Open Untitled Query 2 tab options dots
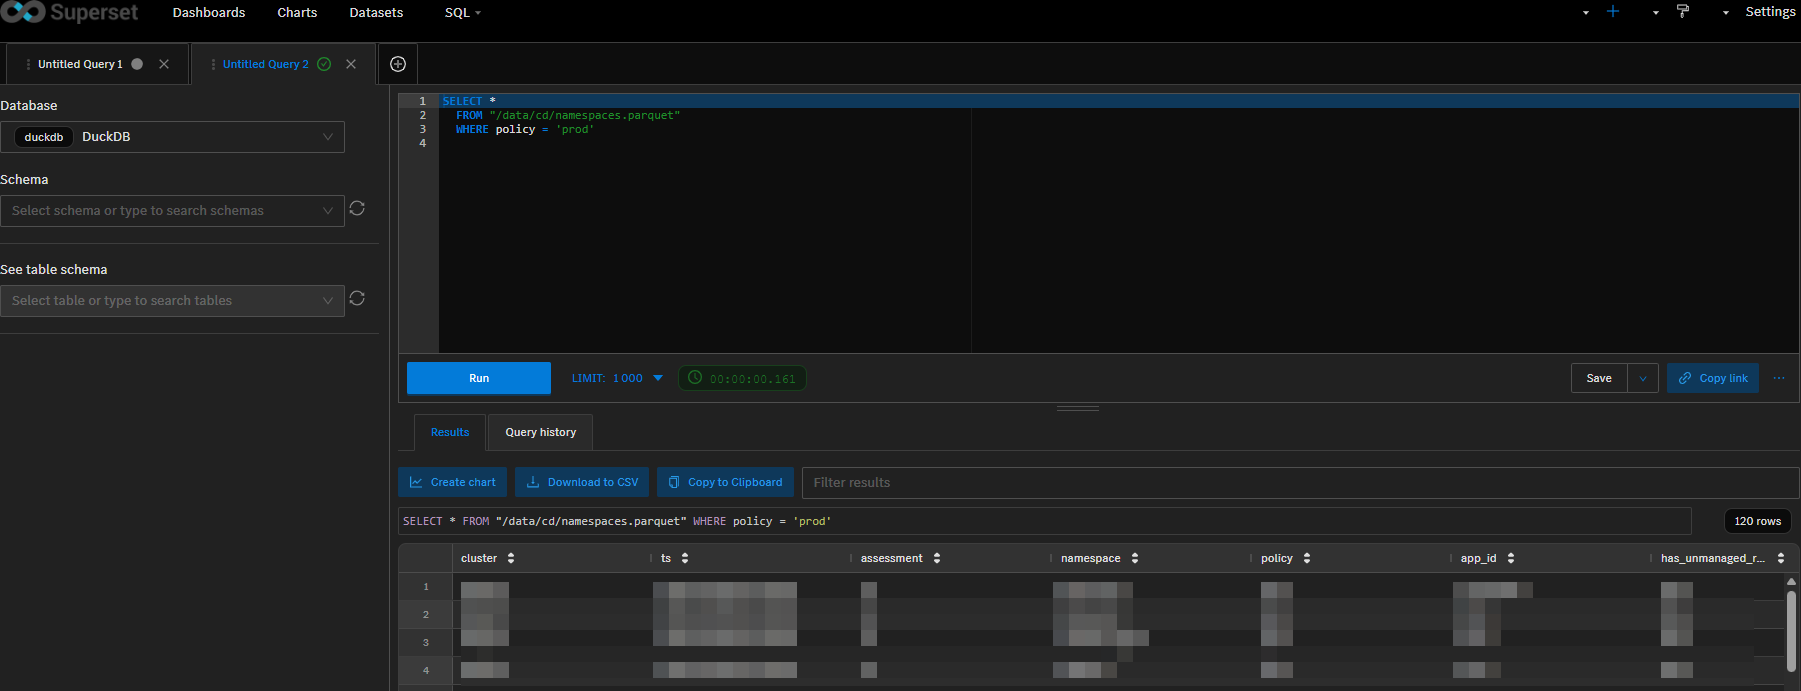Viewport: 1801px width, 691px height. tap(213, 64)
